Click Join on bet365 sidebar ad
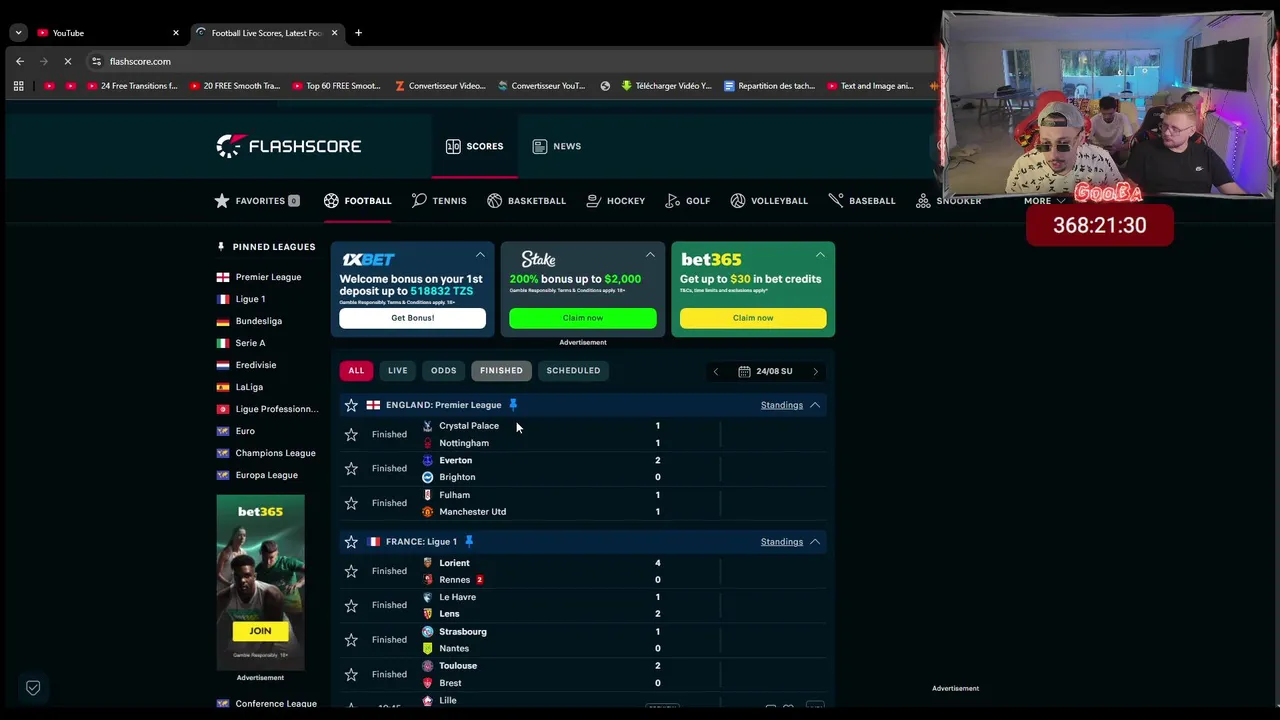 [x=260, y=631]
